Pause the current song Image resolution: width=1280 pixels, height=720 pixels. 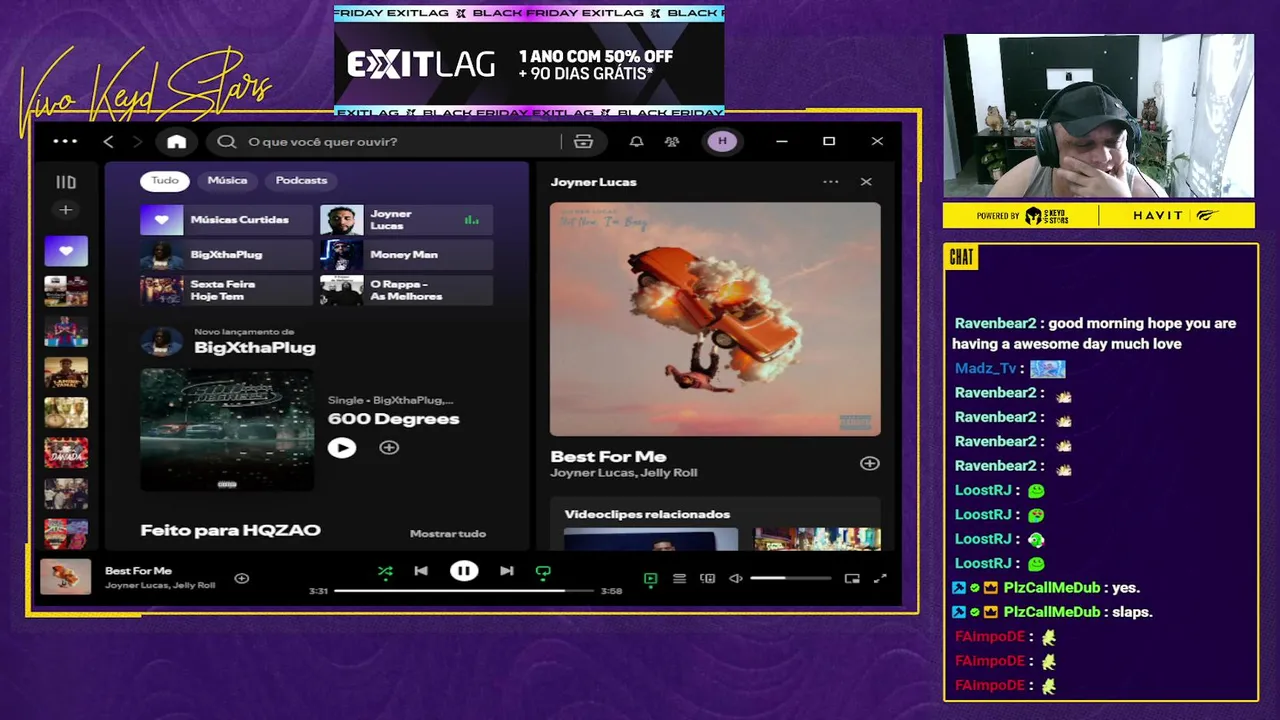463,571
